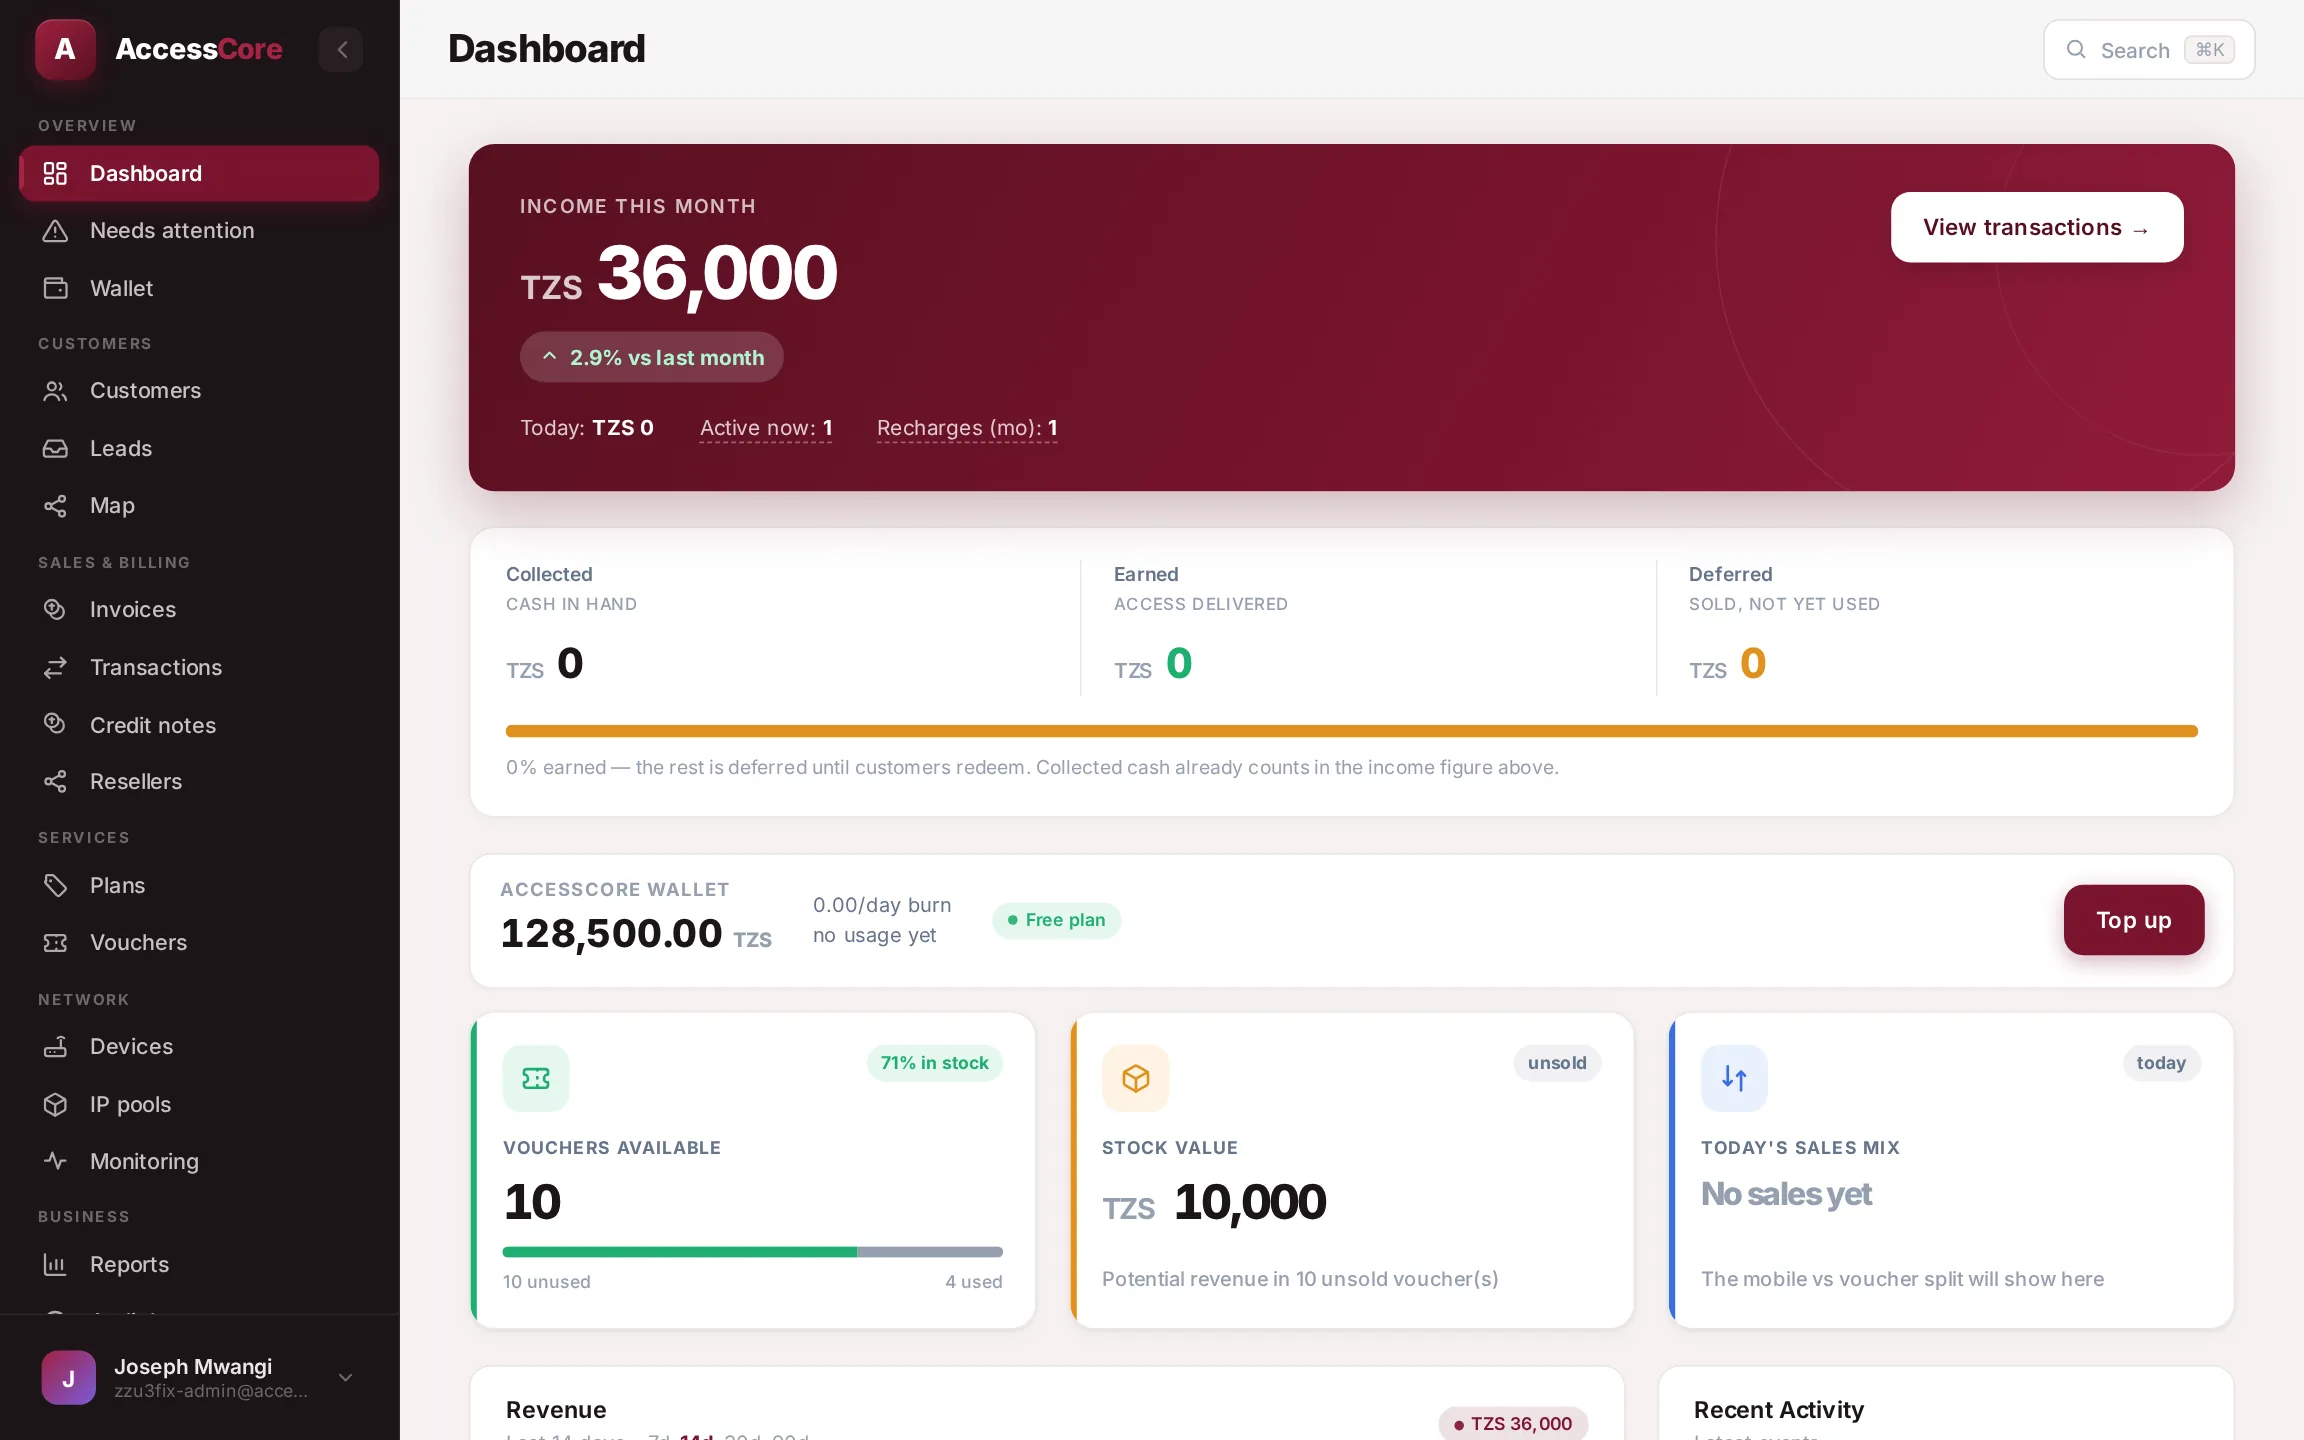Open the Plans menu item

click(x=199, y=886)
